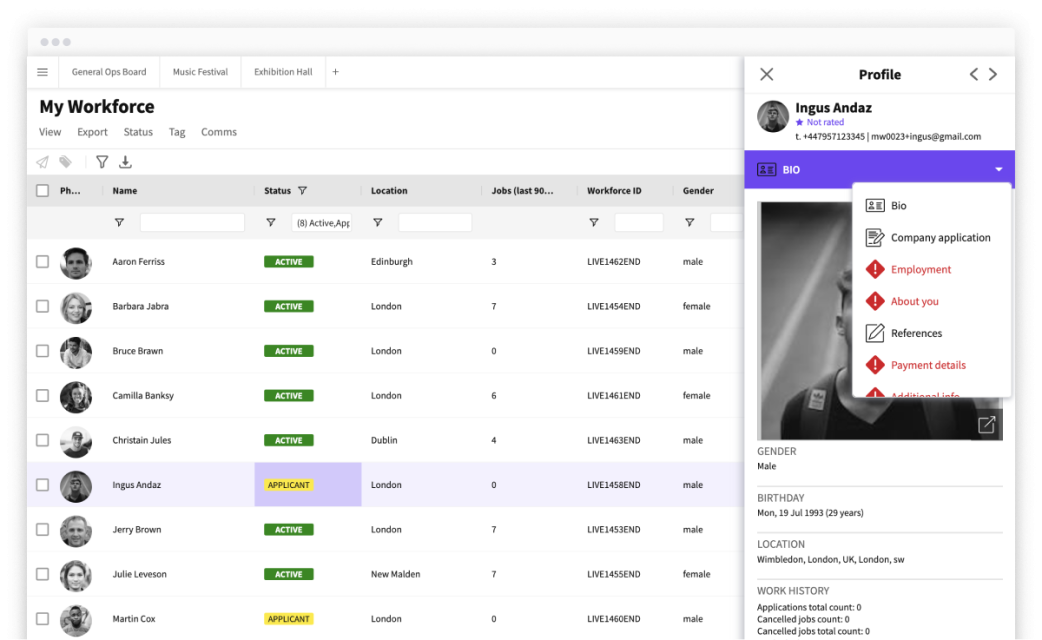
Task: Close the Profile panel
Action: coord(766,74)
